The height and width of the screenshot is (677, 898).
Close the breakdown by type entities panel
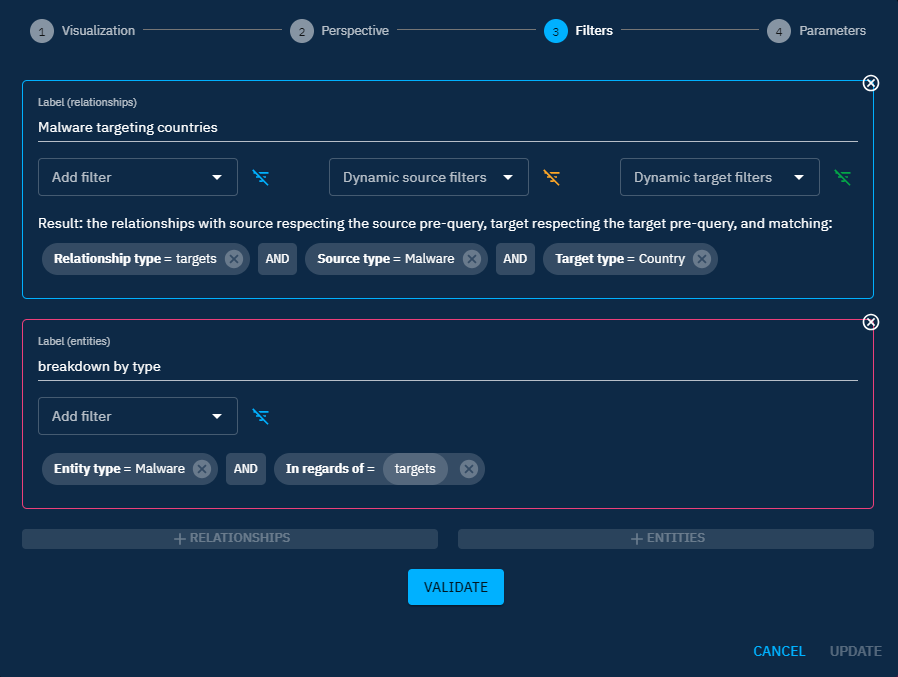point(871,322)
